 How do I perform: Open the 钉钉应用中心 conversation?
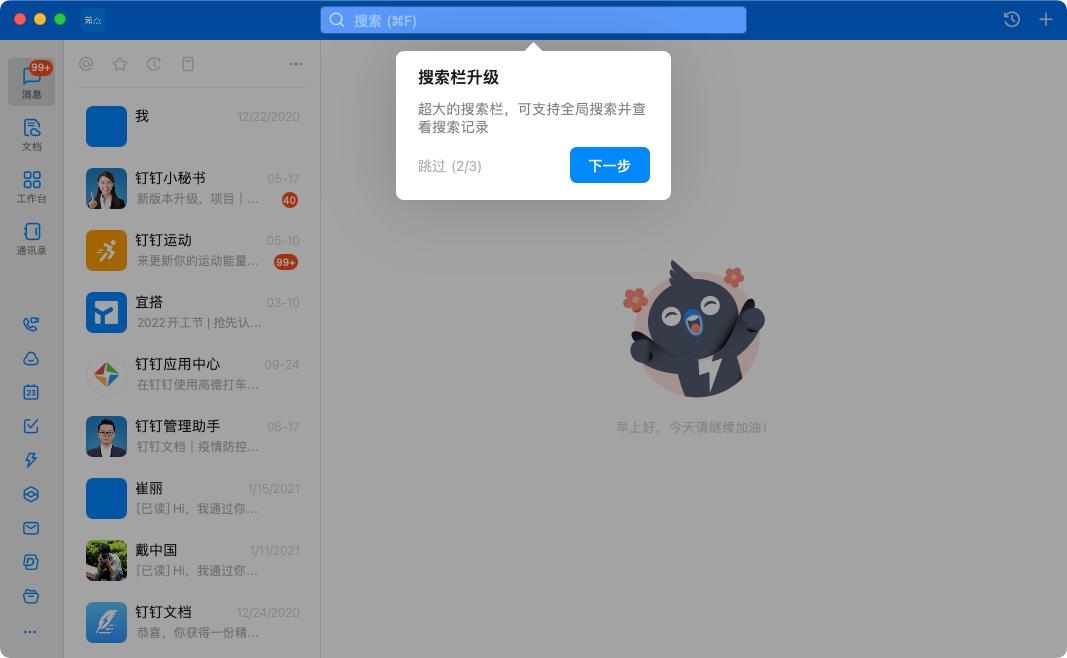[193, 374]
